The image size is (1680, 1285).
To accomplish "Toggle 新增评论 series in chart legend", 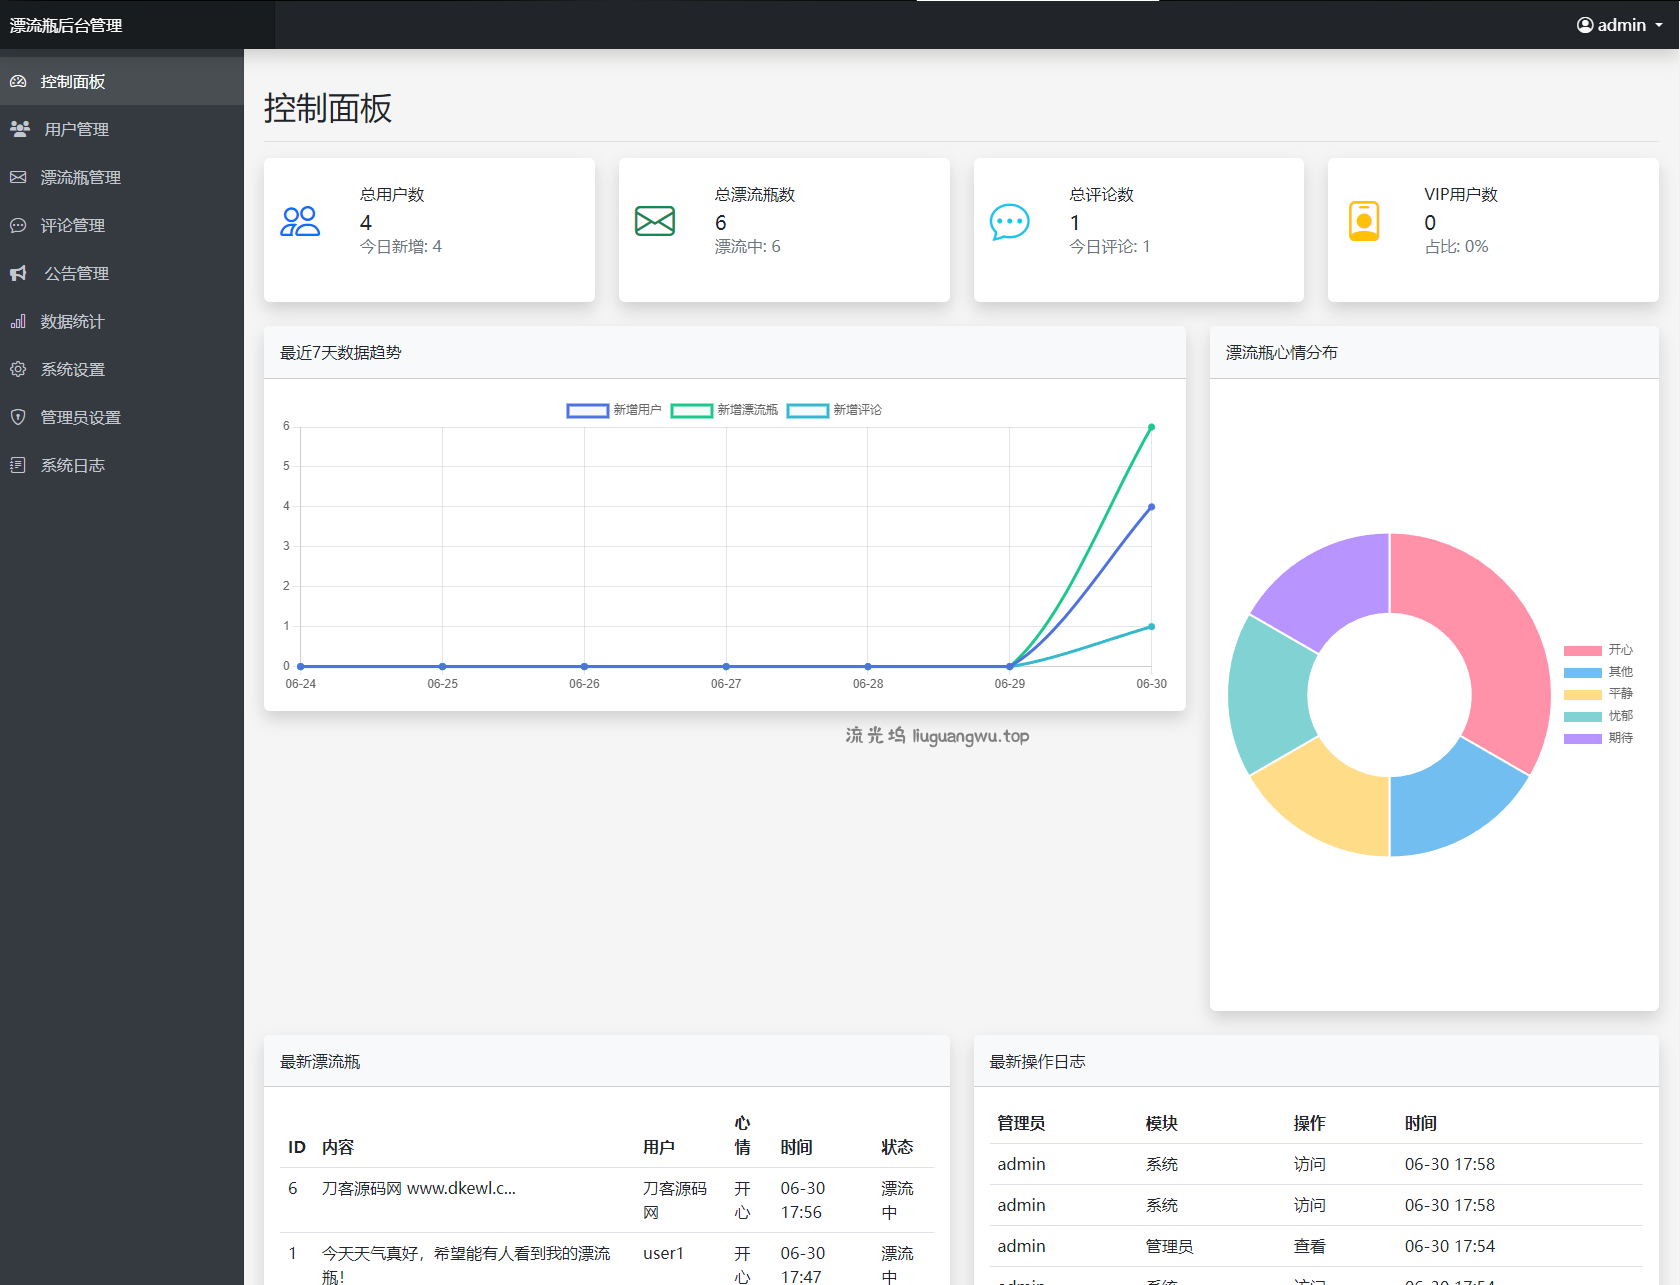I will tap(834, 410).
